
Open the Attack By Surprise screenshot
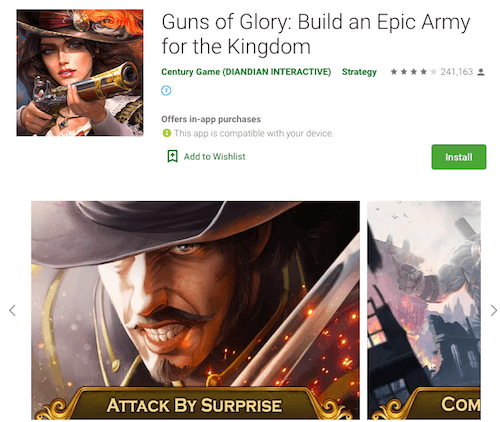195,310
